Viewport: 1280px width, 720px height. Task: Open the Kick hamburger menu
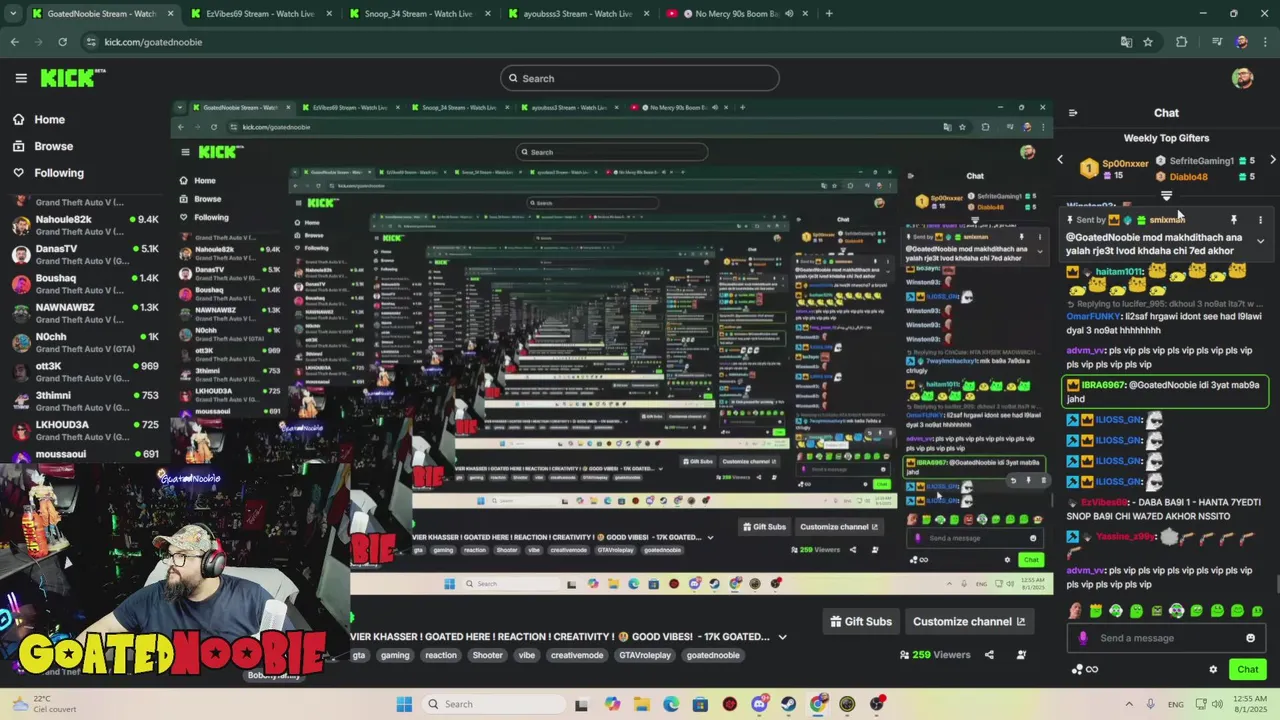tap(21, 78)
